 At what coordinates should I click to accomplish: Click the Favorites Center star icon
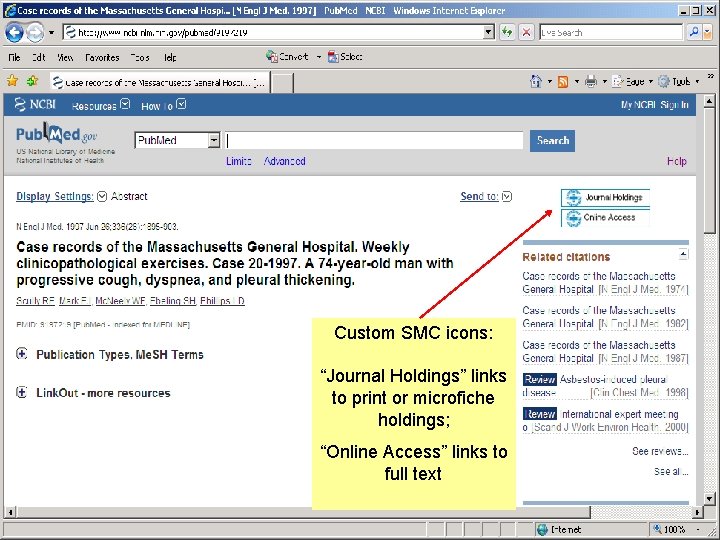[x=12, y=81]
